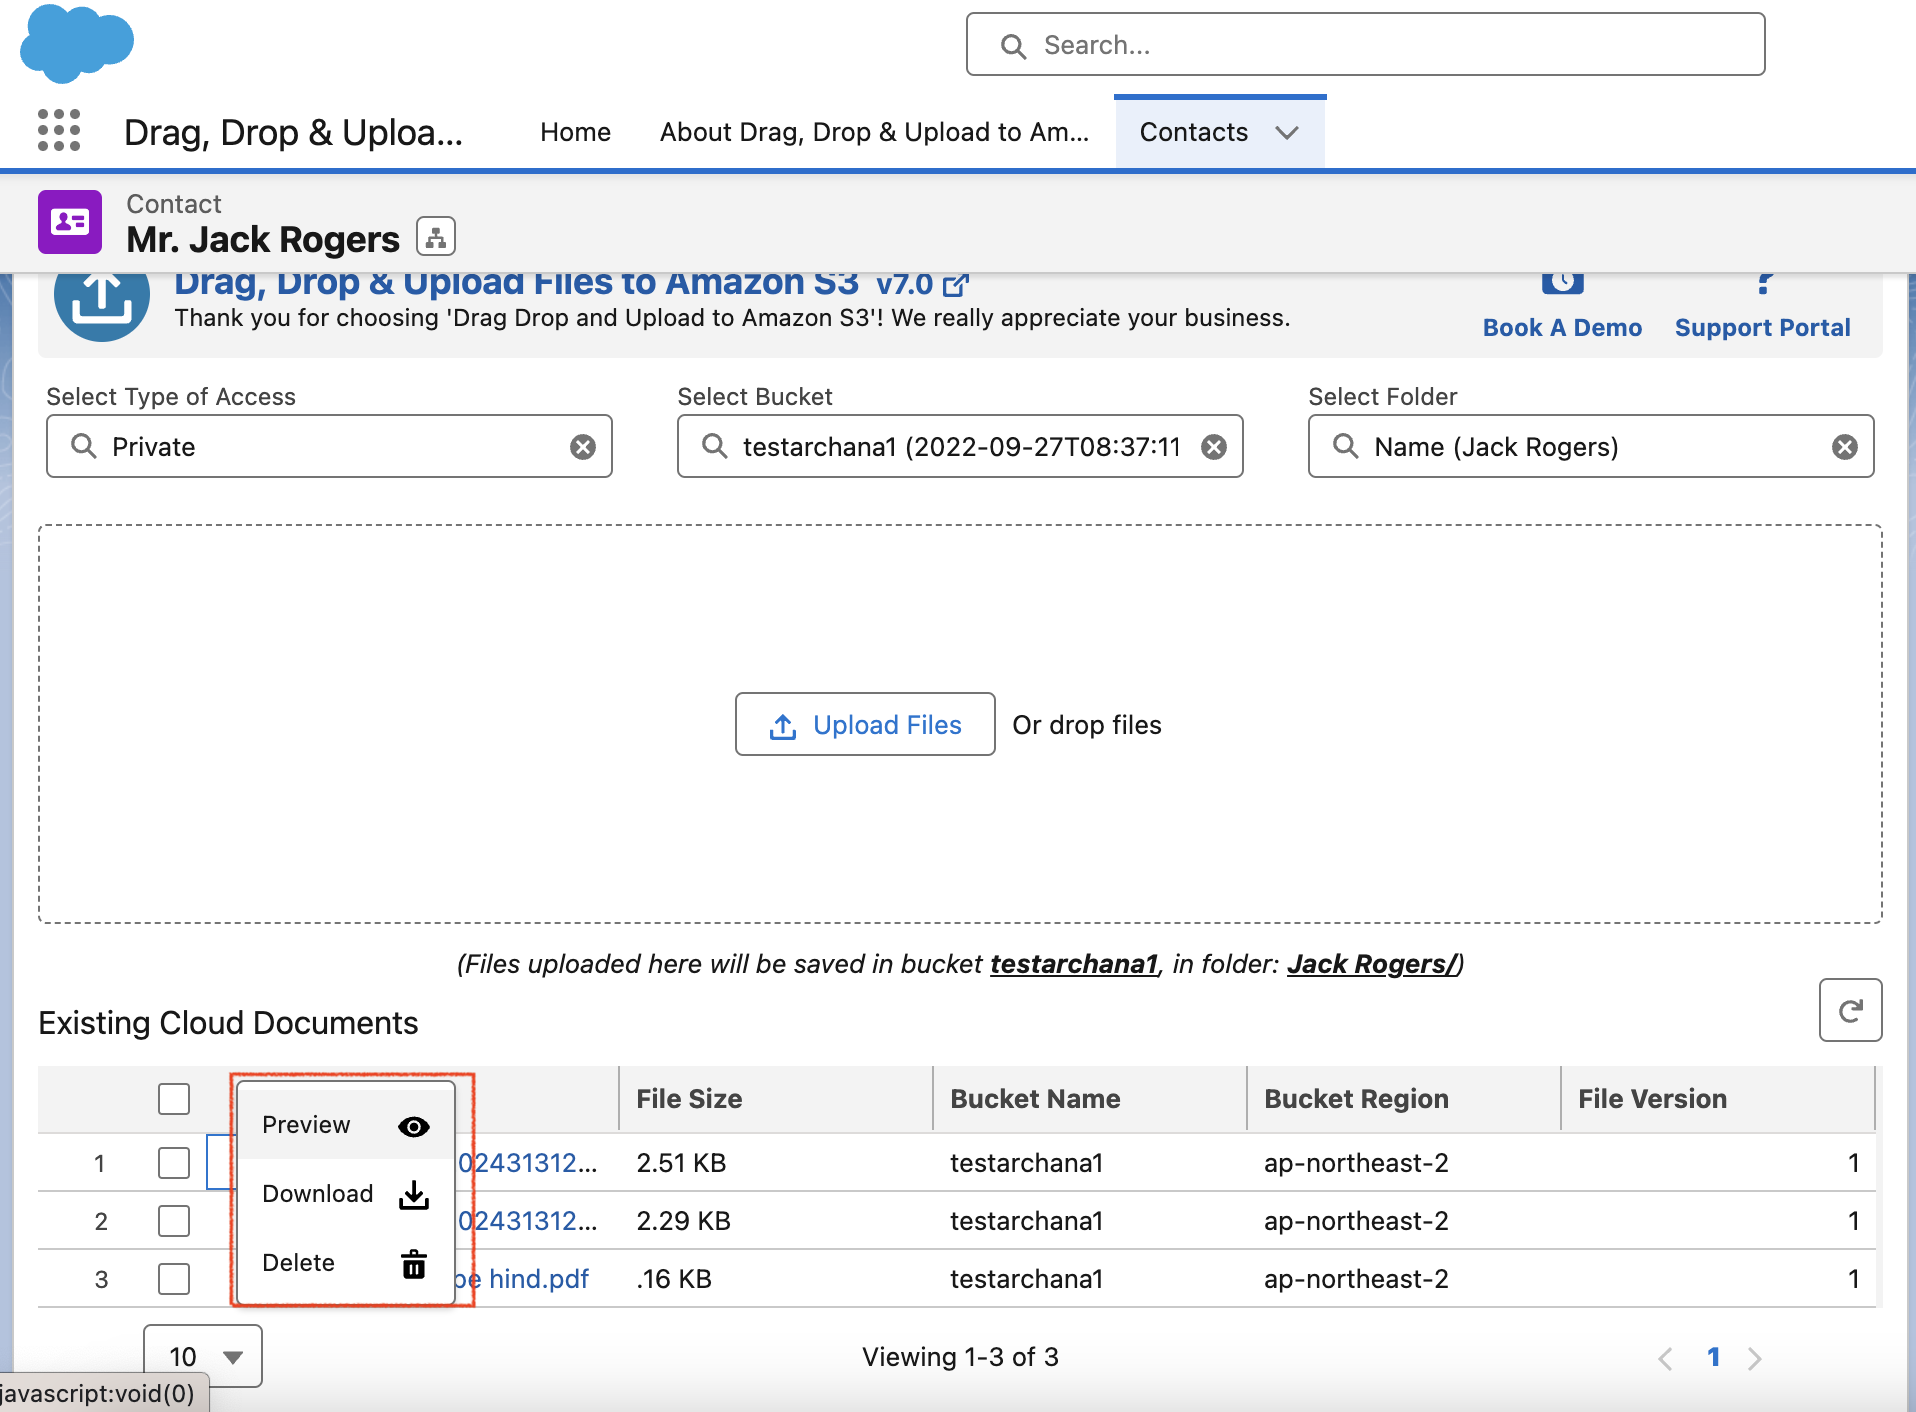Click the external link icon beside v7.0
This screenshot has width=1916, height=1412.
coord(956,285)
